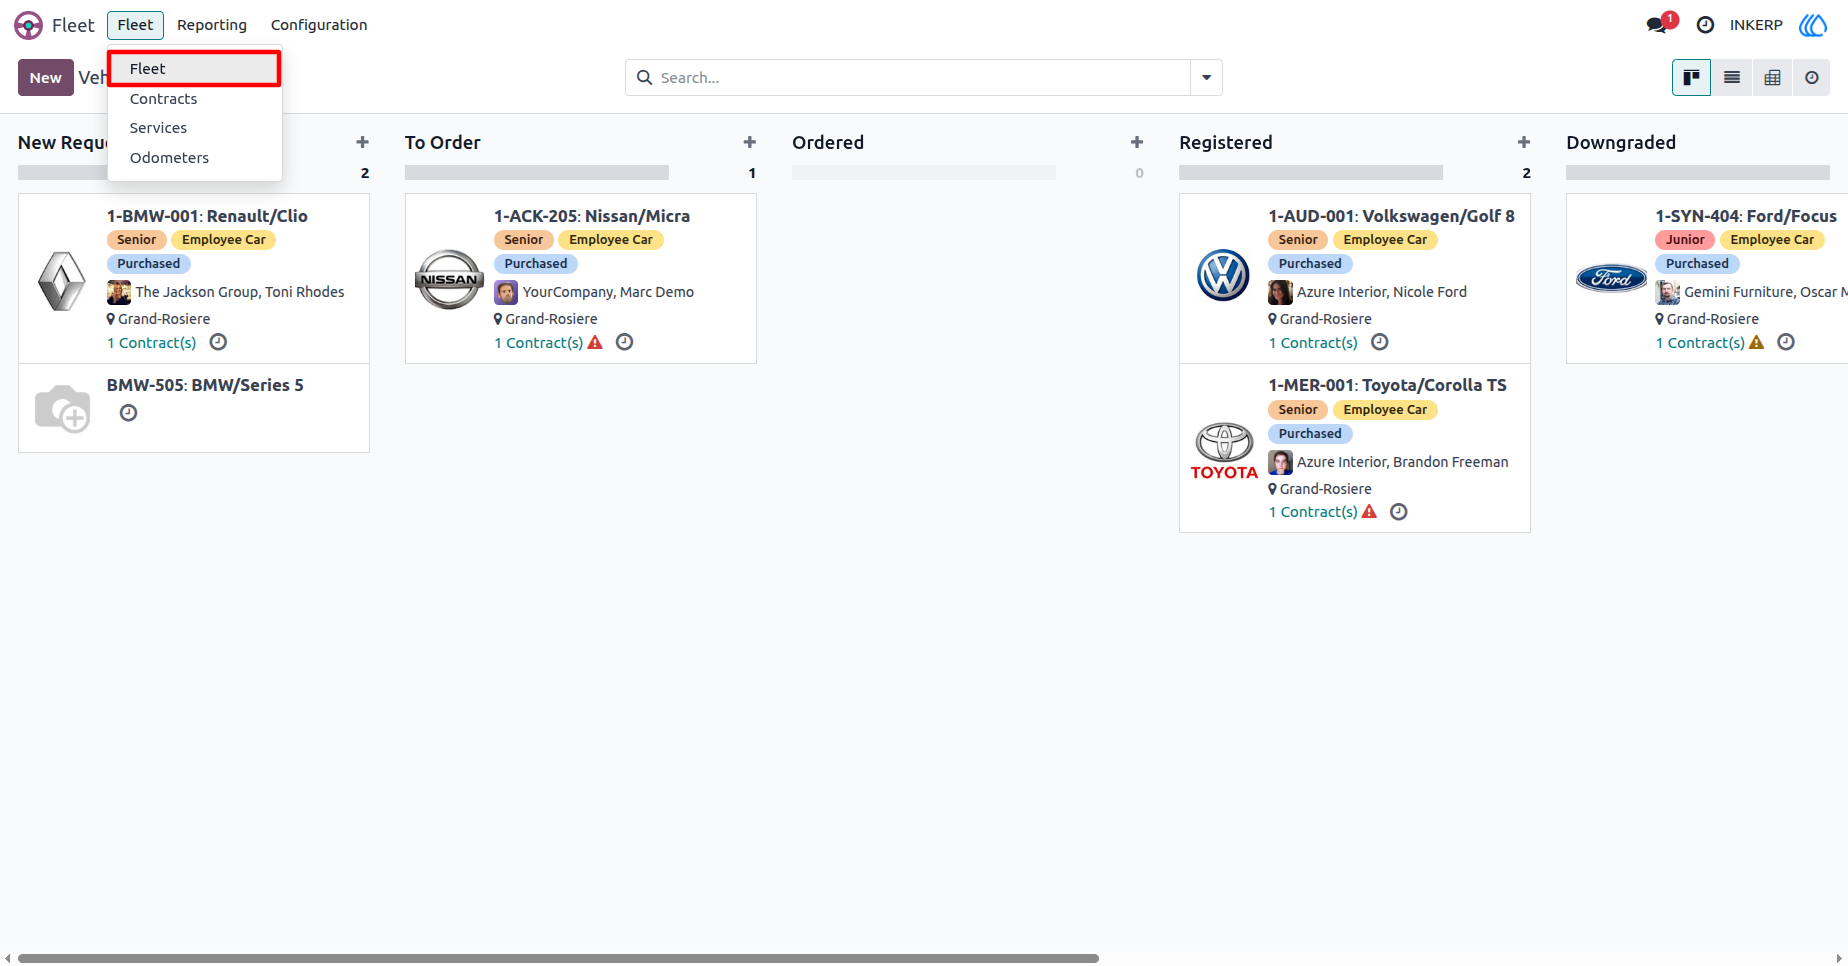Focus the Search input field
The width and height of the screenshot is (1848, 966).
click(x=922, y=78)
